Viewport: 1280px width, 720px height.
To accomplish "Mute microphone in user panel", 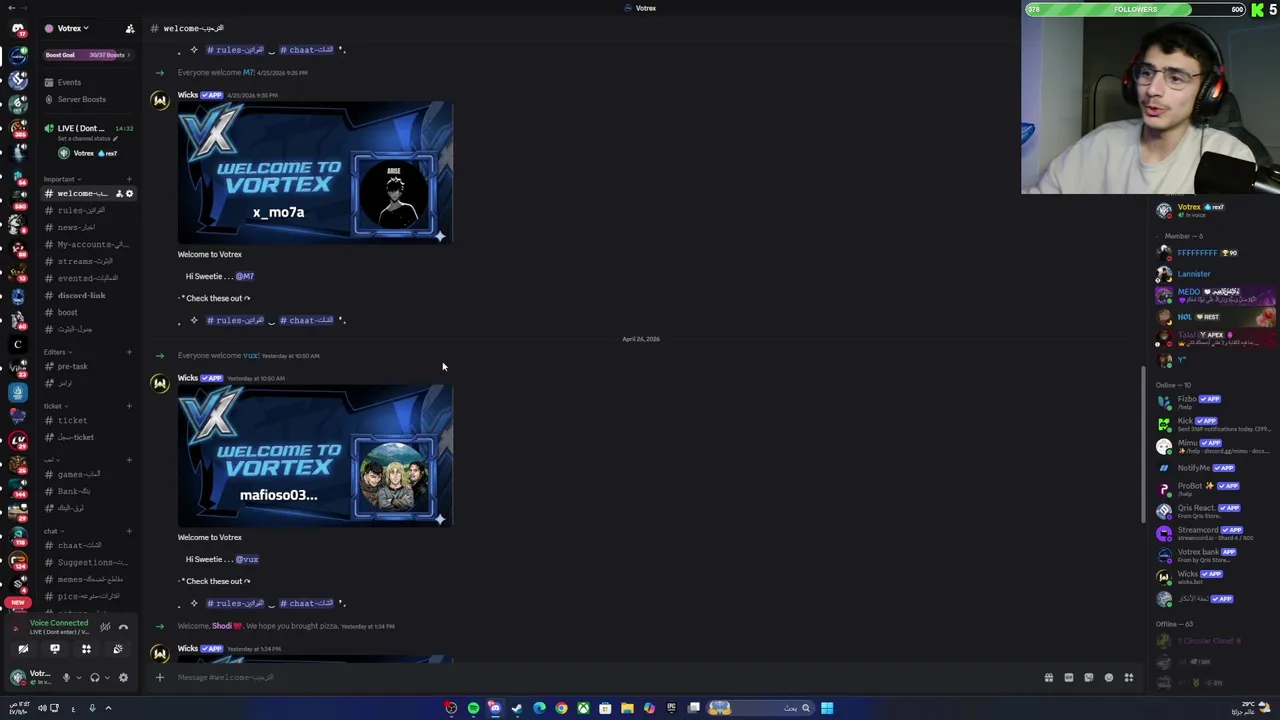I will (66, 677).
